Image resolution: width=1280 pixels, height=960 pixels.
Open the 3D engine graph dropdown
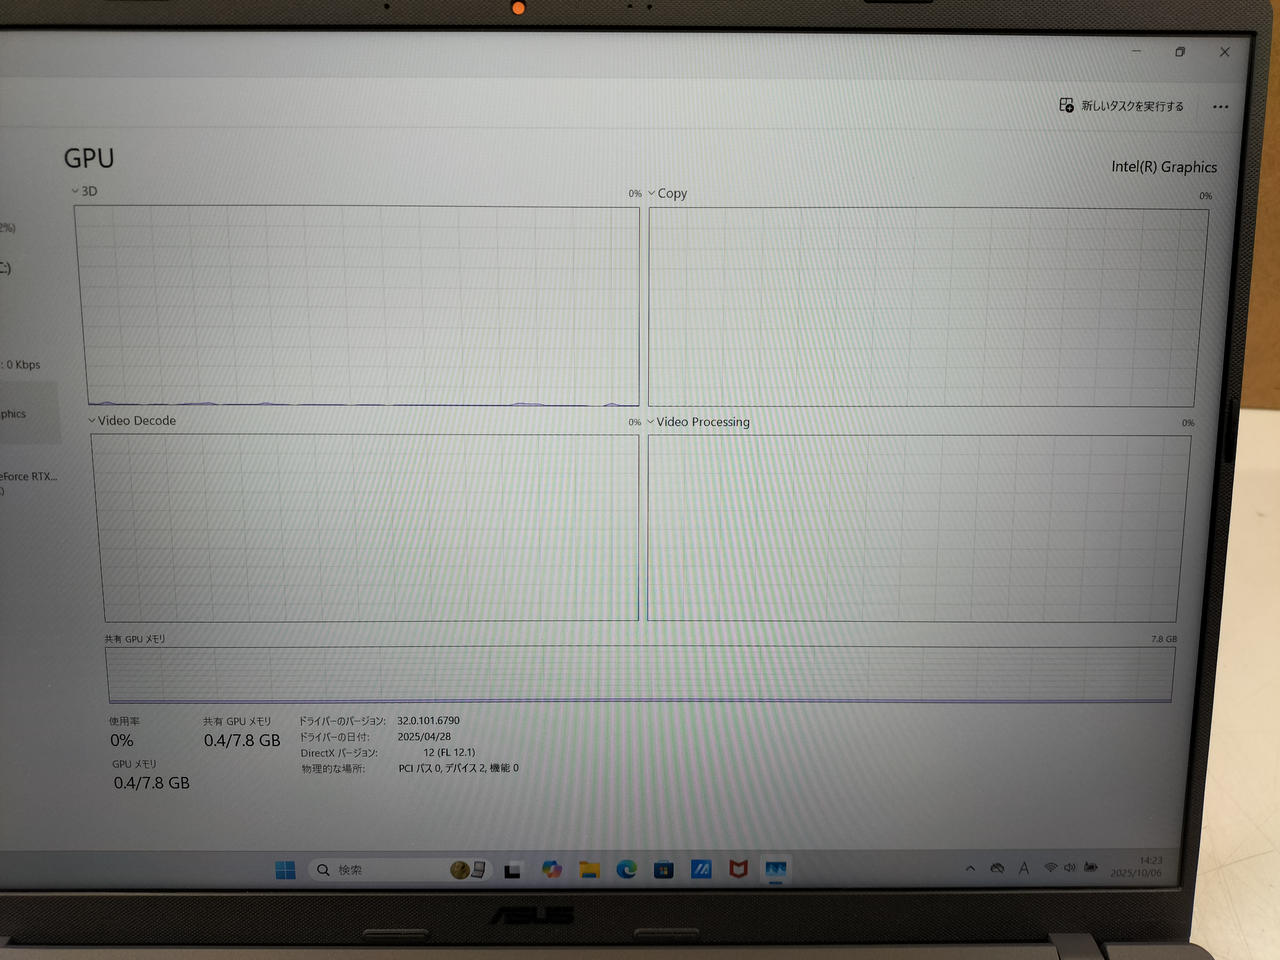point(75,191)
